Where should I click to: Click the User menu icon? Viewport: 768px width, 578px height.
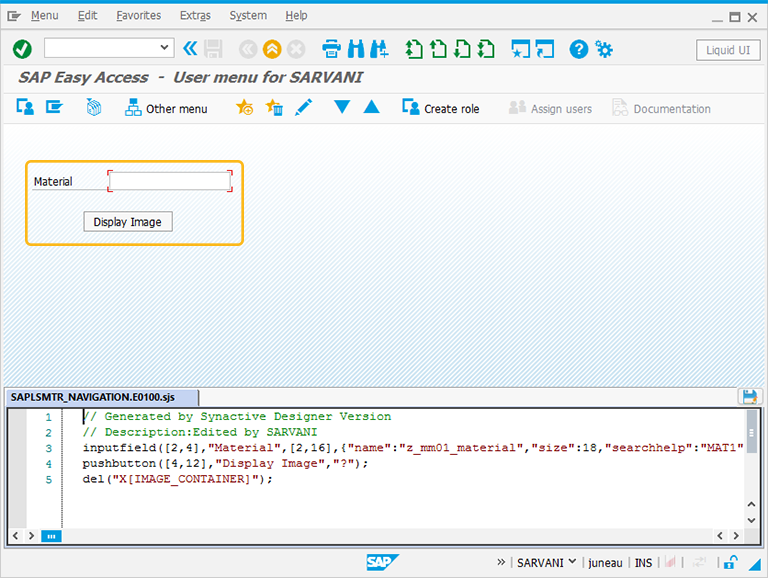(x=25, y=107)
